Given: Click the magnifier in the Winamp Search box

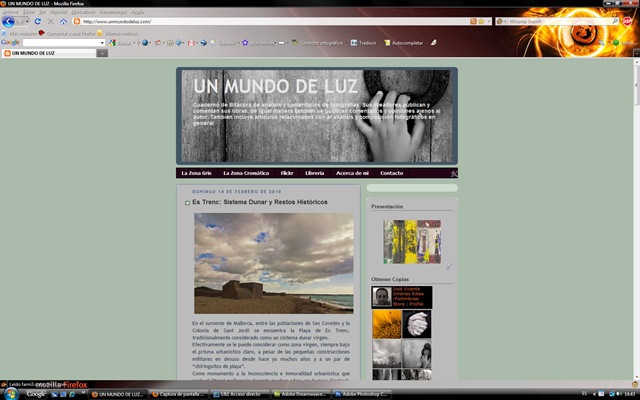Looking at the screenshot, I should tap(615, 21).
